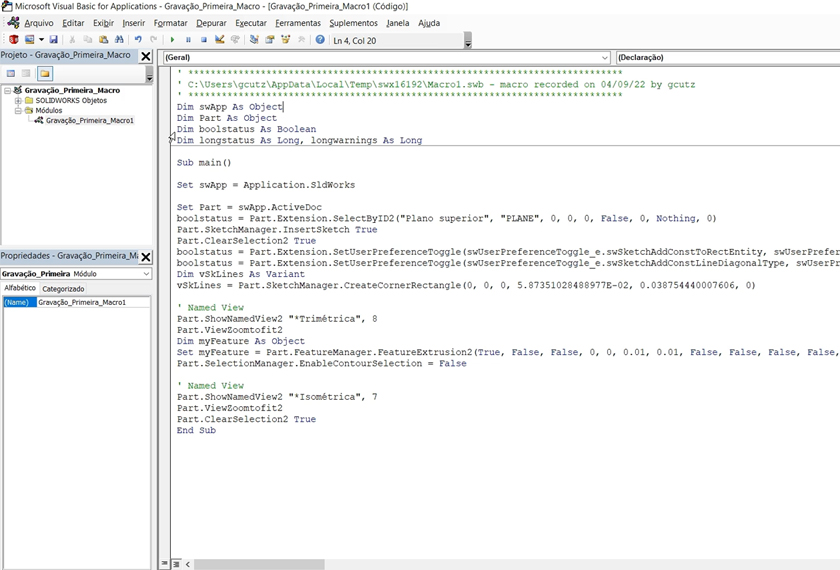Open the (Declaração) procedure dropdown
The image size is (840, 570).
[x=726, y=58]
